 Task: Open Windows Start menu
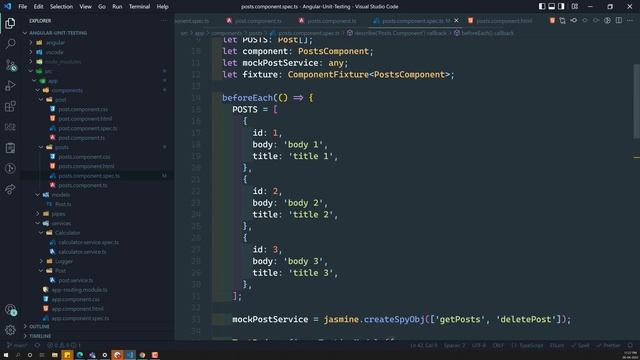(x=6, y=355)
